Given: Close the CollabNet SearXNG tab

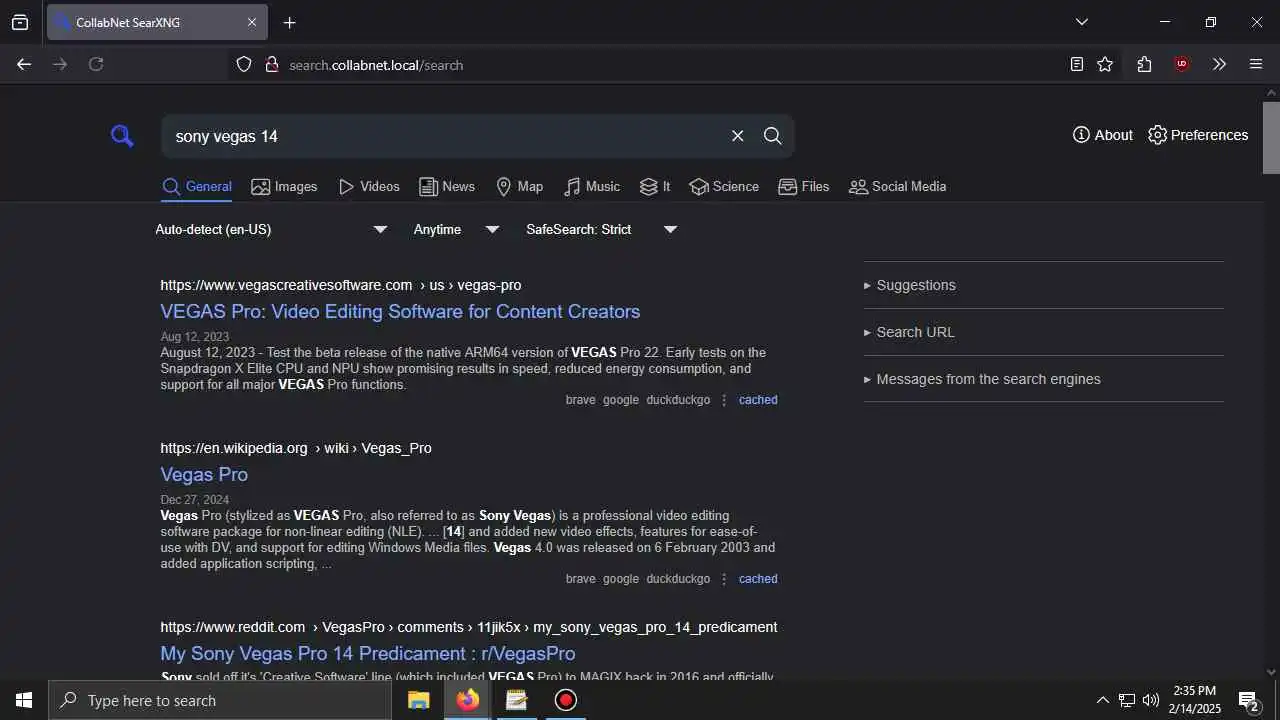Looking at the screenshot, I should pos(252,22).
